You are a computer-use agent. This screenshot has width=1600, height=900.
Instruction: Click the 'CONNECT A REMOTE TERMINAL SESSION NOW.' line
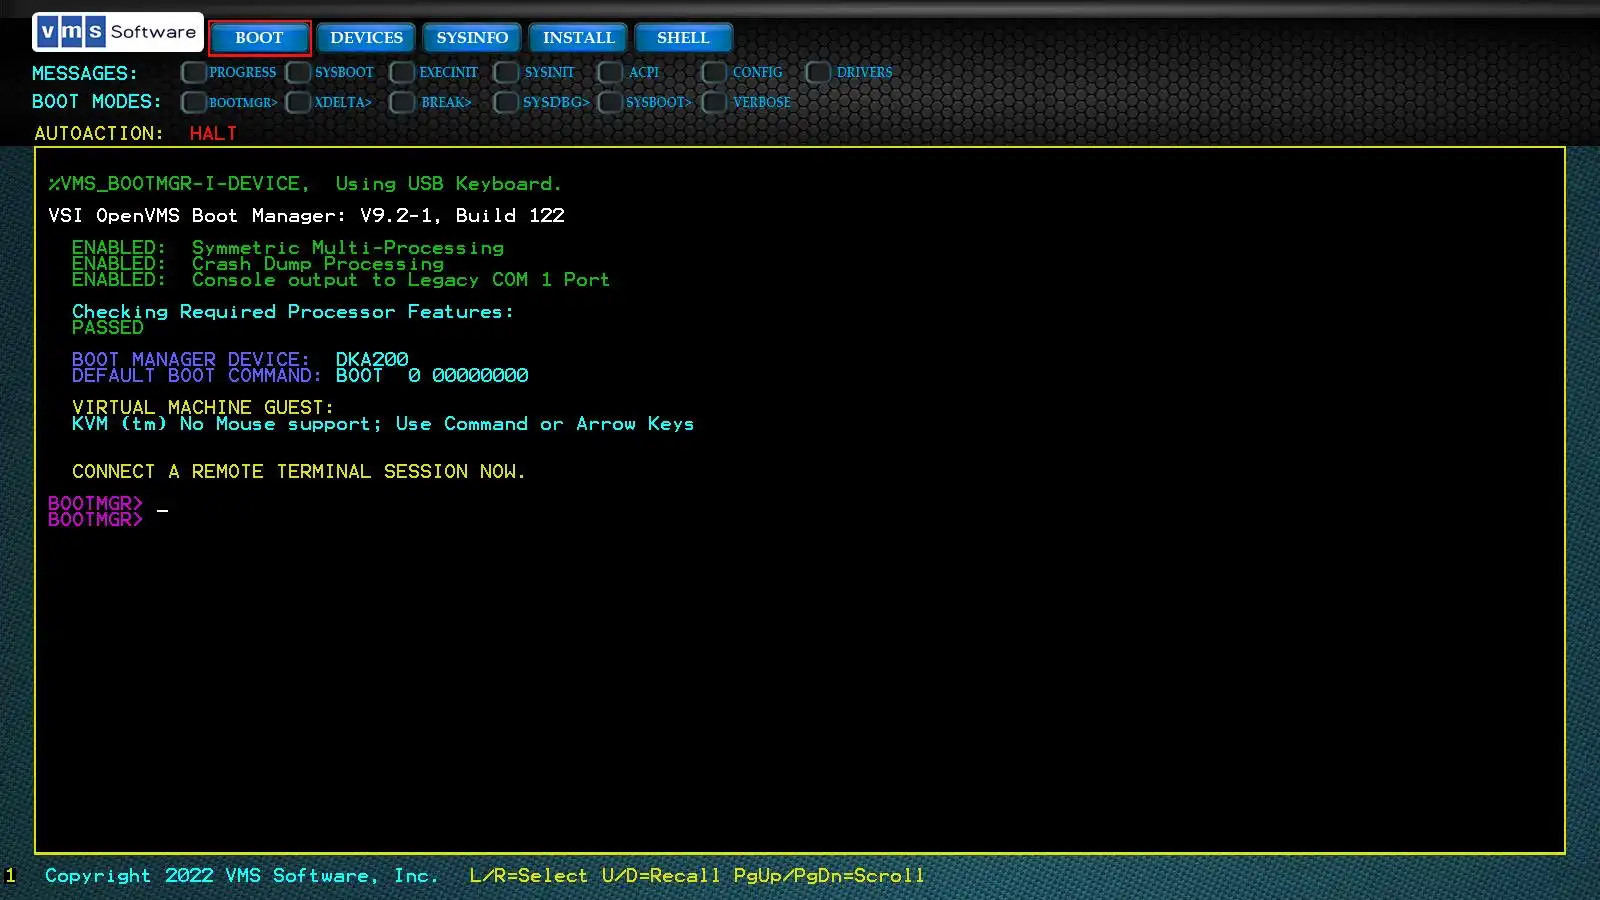(298, 471)
